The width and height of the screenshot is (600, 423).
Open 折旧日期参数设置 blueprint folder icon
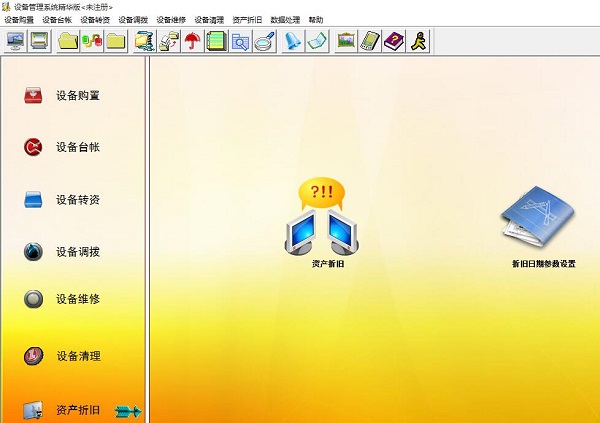tap(539, 217)
